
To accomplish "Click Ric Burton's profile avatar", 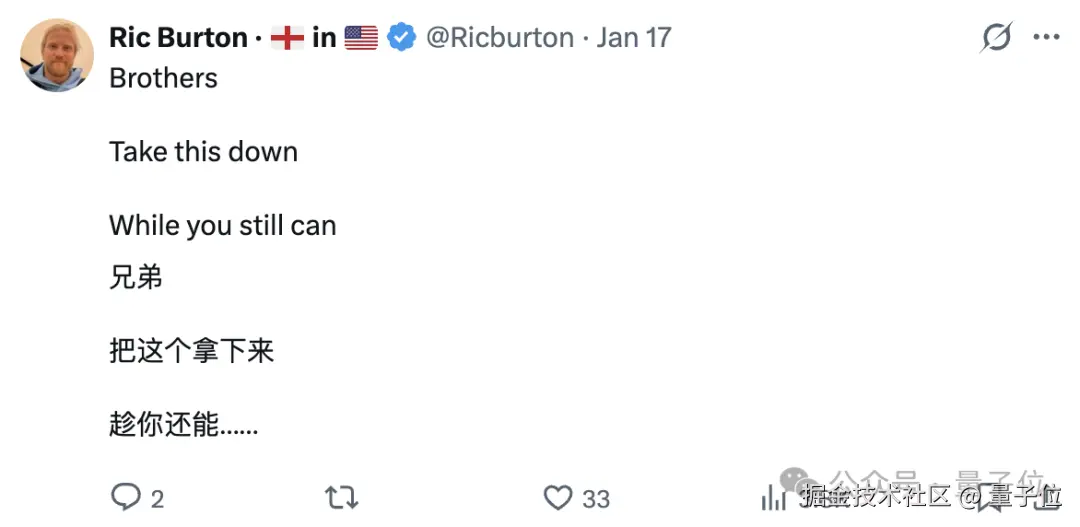I will [x=56, y=56].
